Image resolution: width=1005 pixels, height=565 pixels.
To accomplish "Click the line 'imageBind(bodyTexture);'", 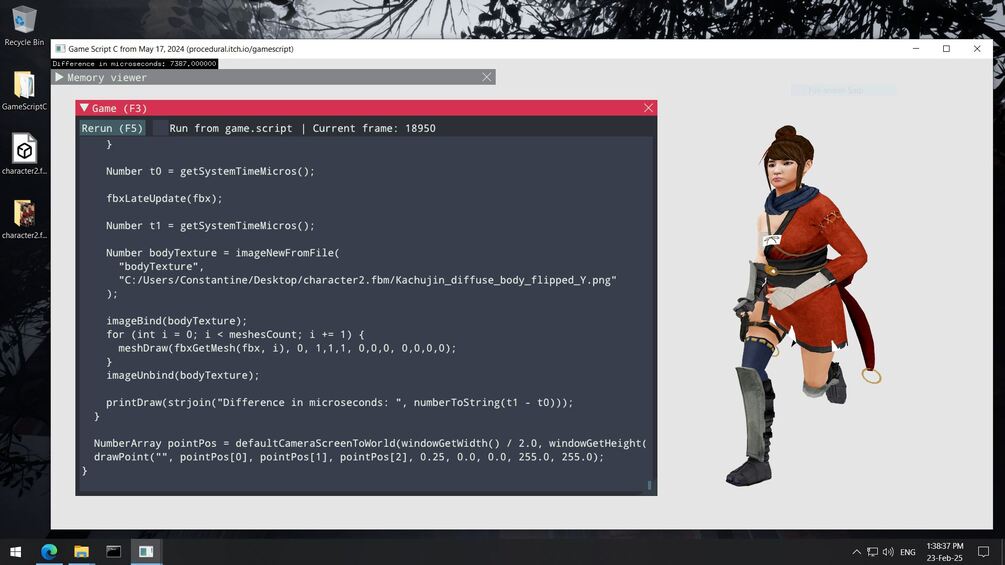I will click(176, 321).
